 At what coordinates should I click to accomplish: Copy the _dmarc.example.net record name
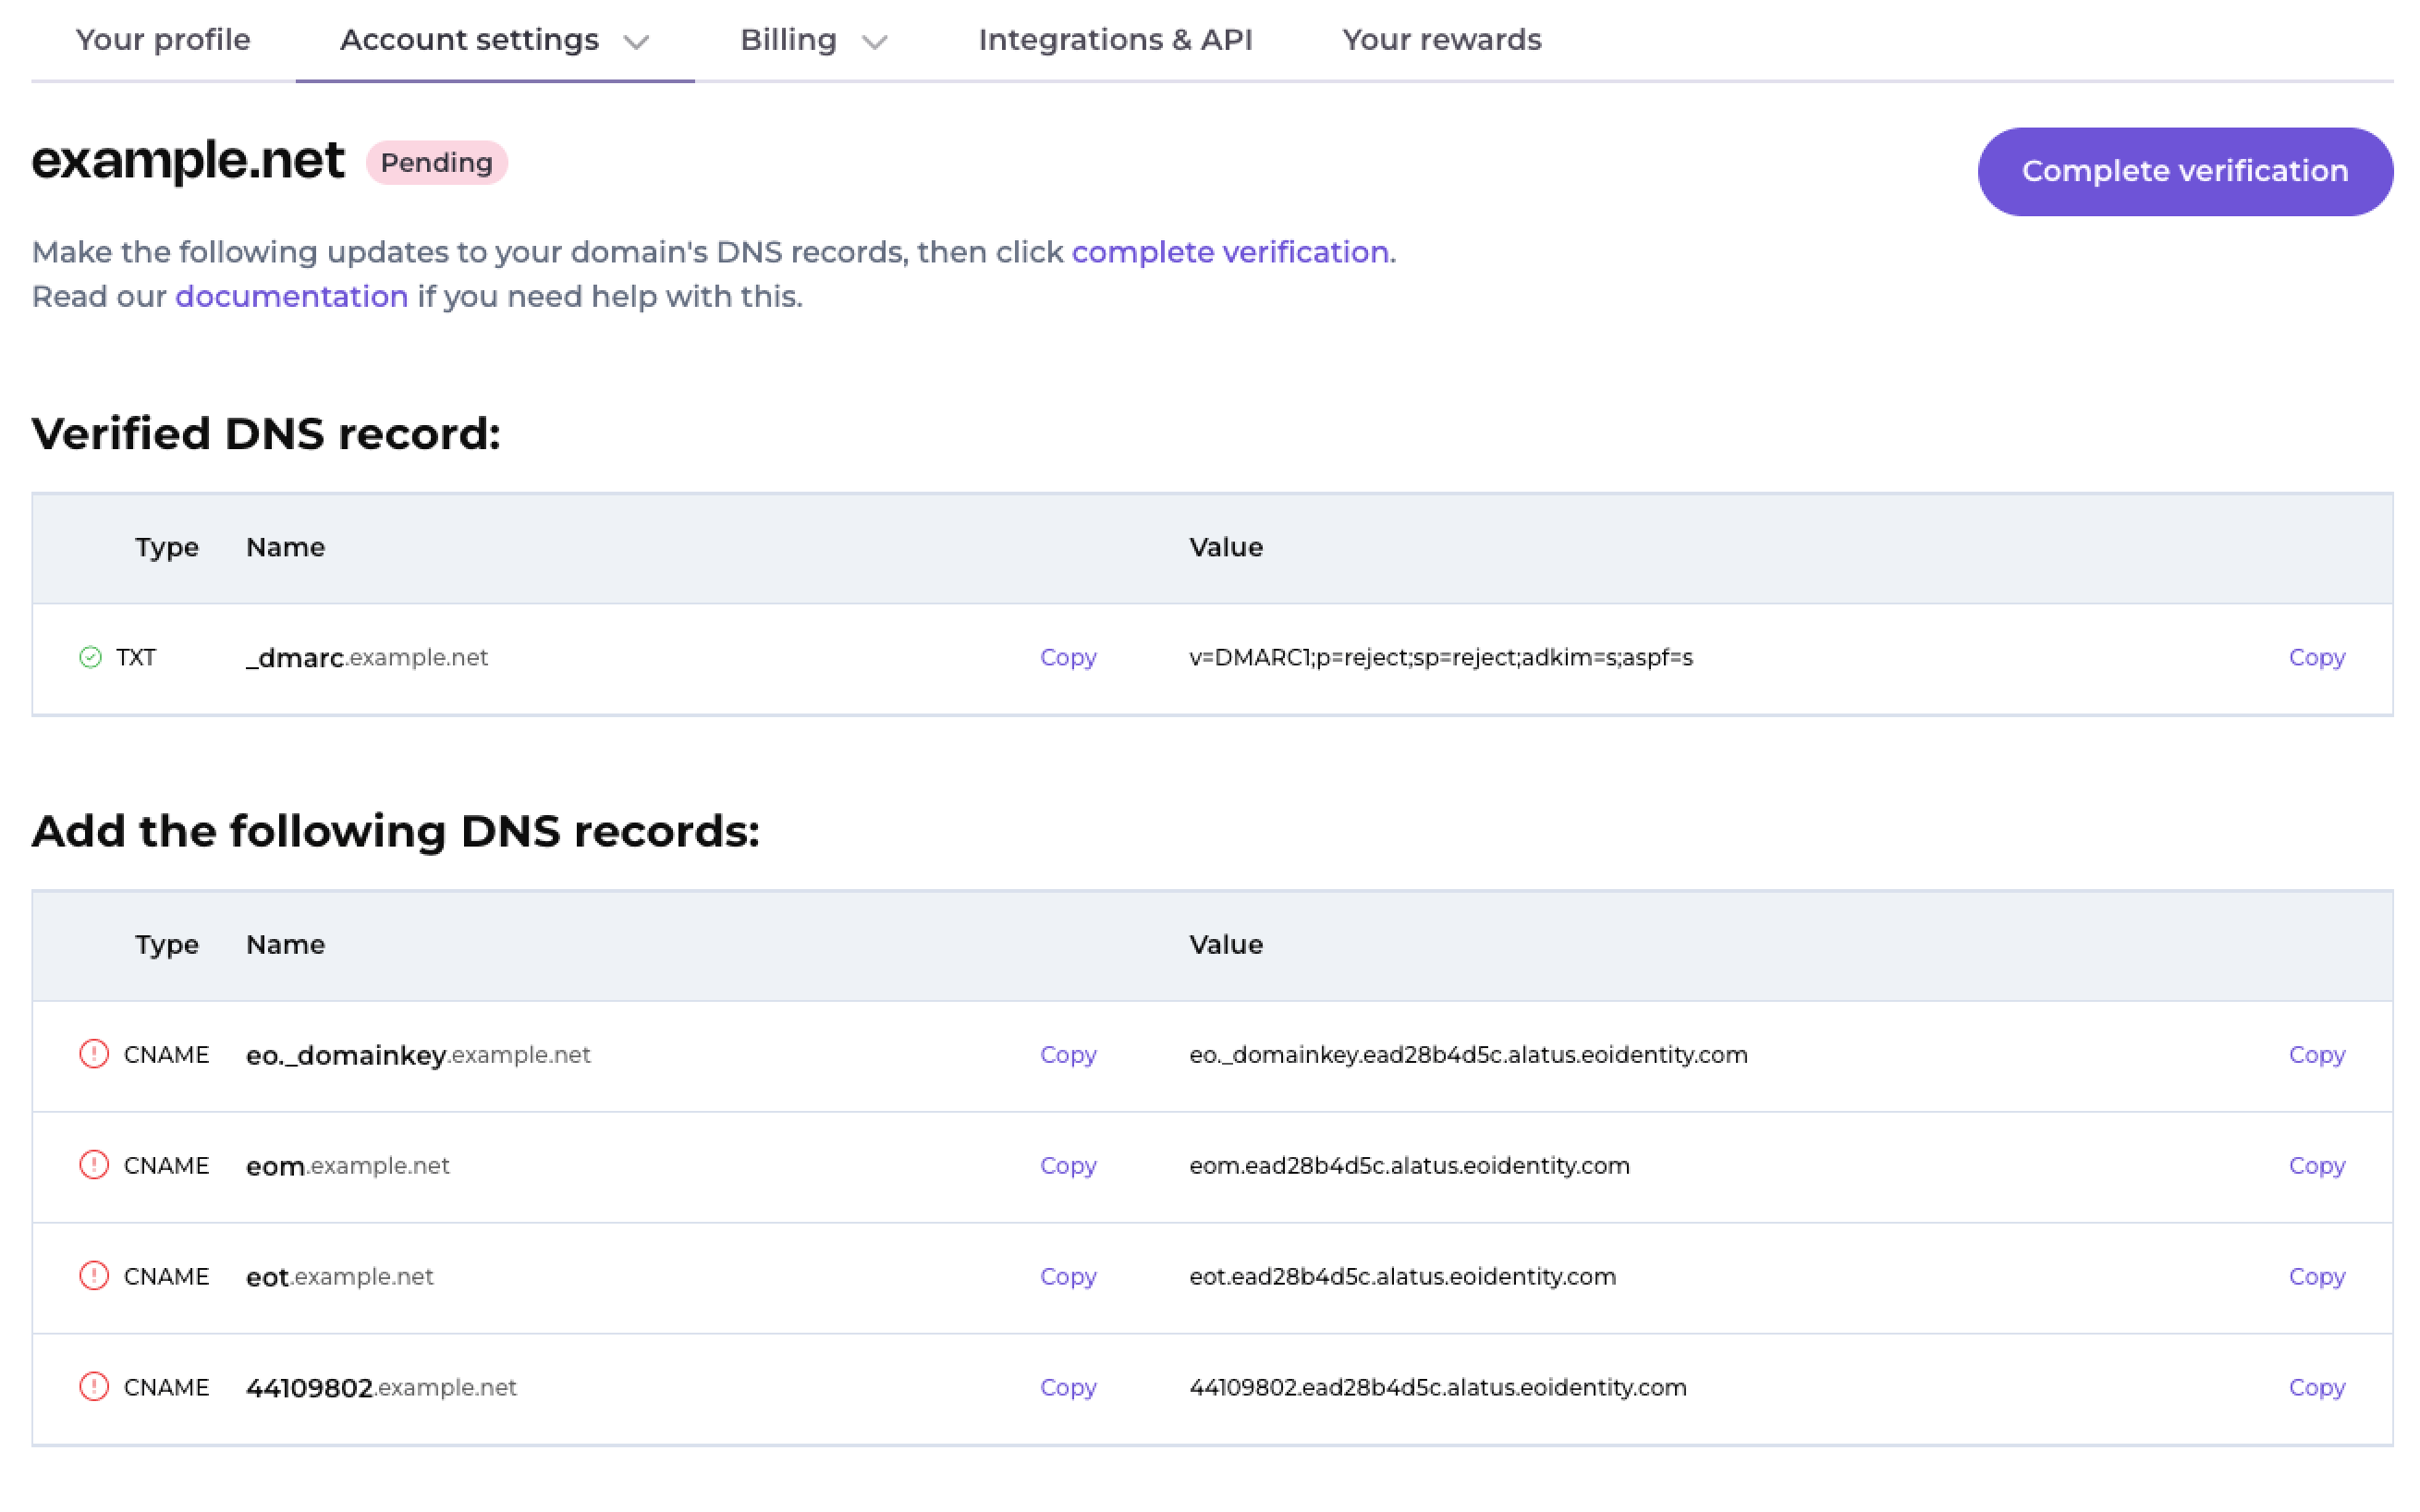coord(1068,657)
